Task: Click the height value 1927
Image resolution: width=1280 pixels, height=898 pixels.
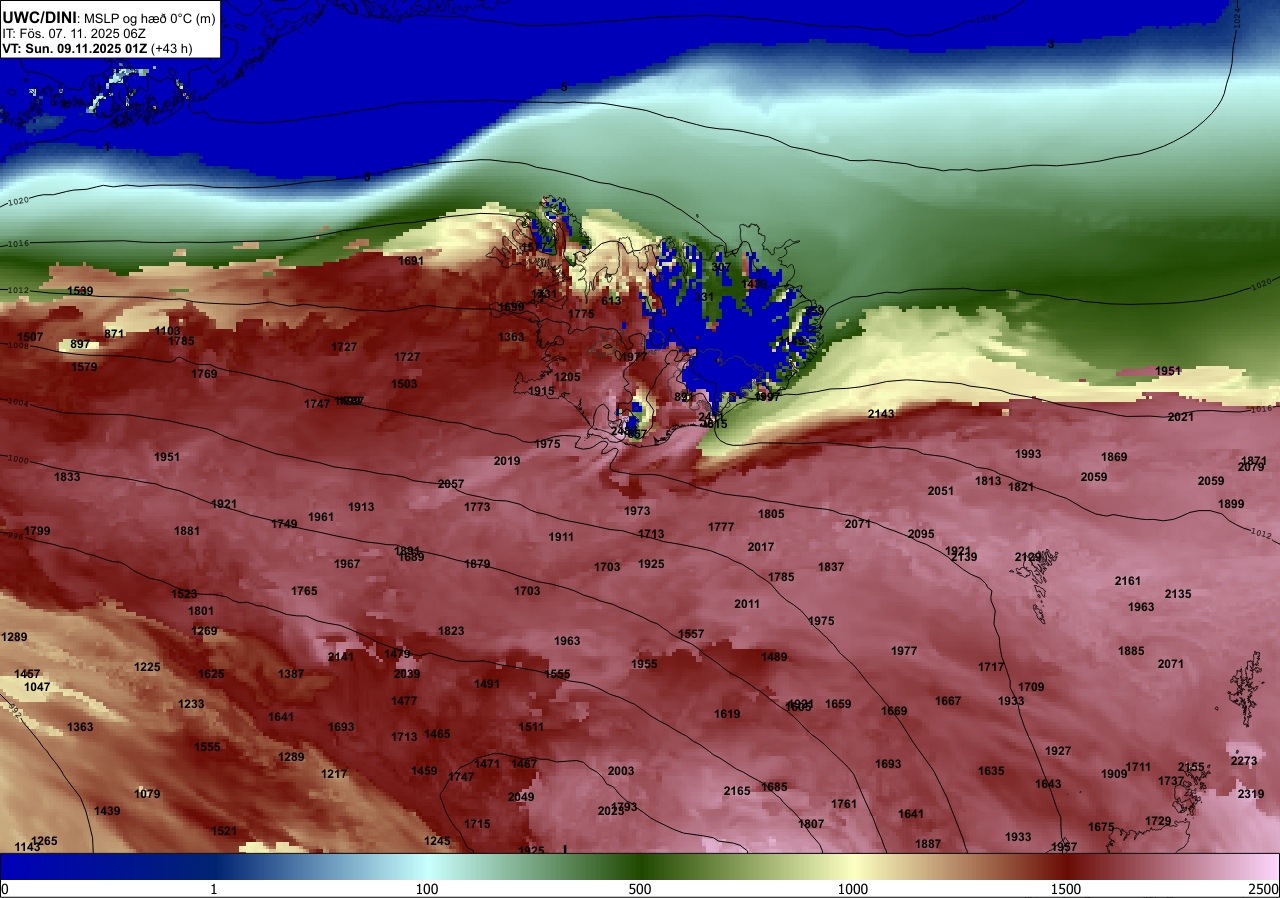Action: click(1058, 751)
